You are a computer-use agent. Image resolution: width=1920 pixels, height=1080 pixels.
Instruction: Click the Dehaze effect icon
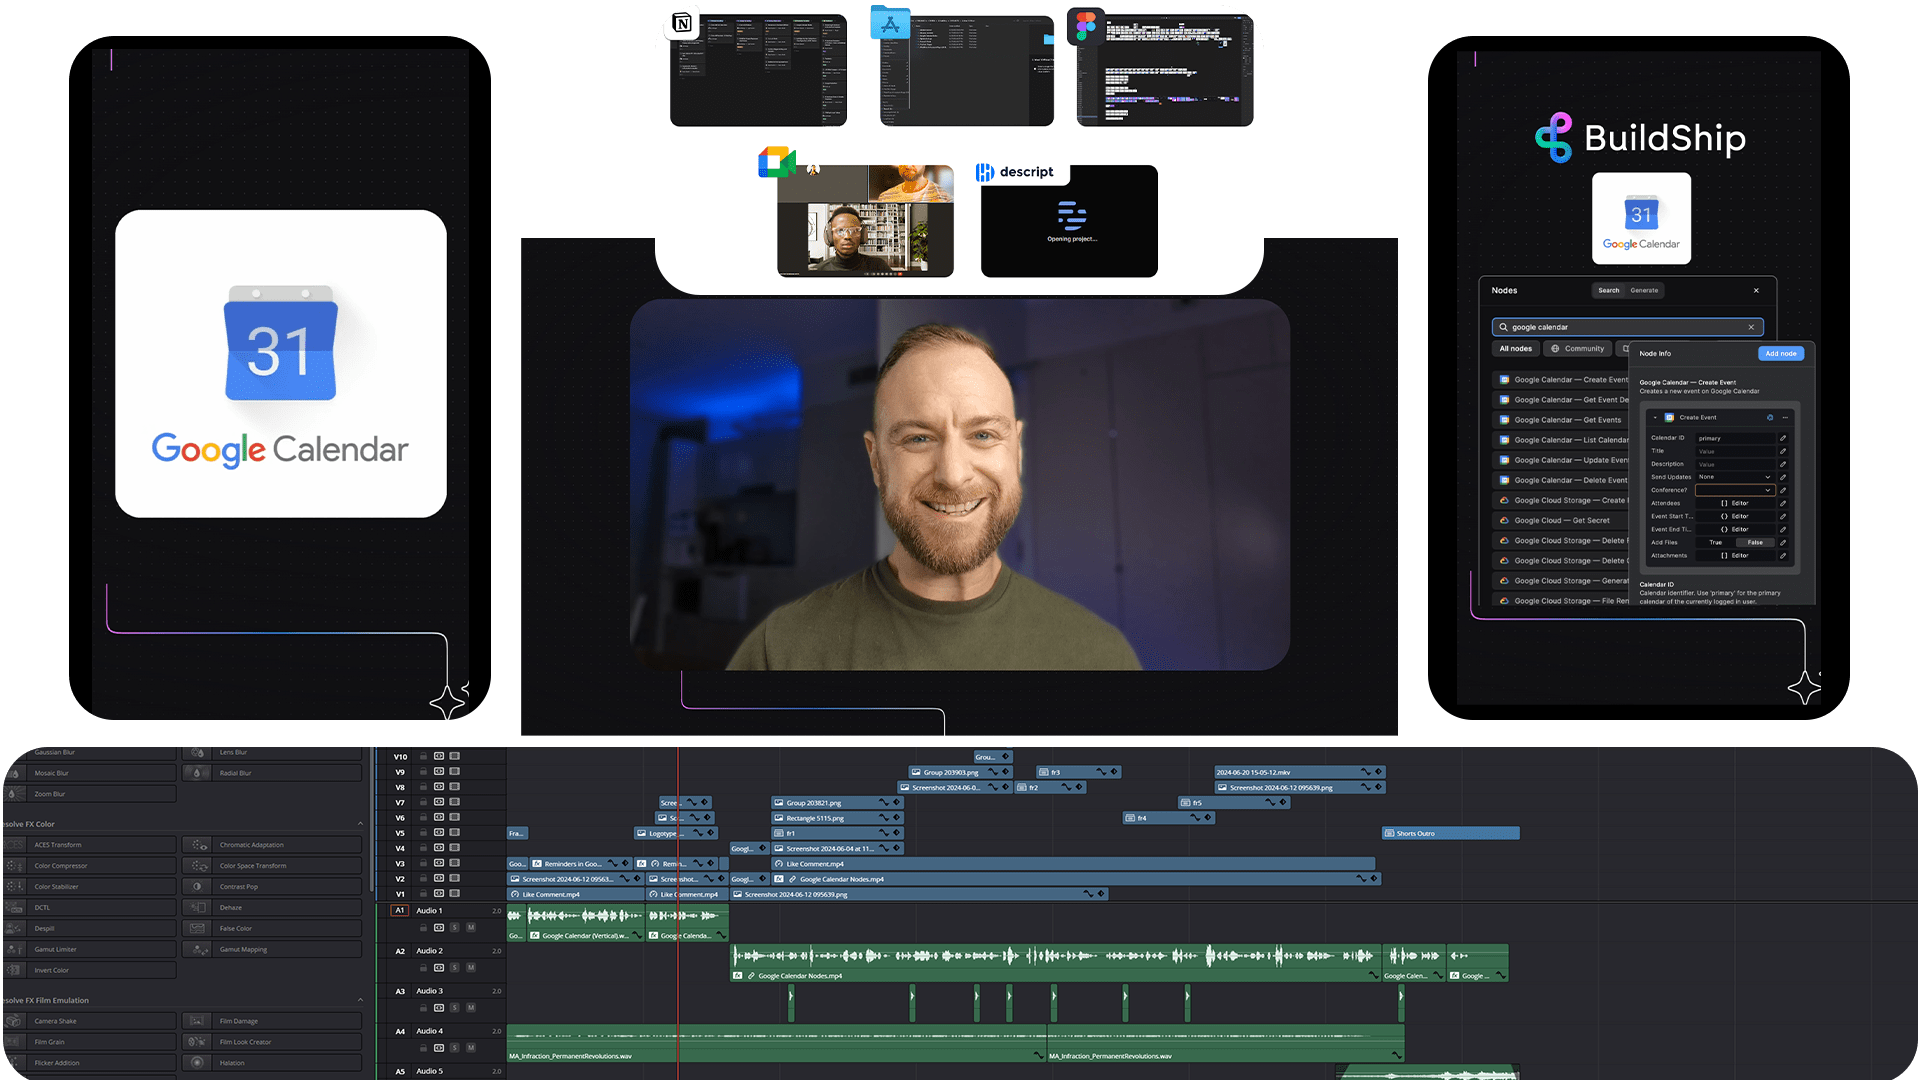pos(197,908)
